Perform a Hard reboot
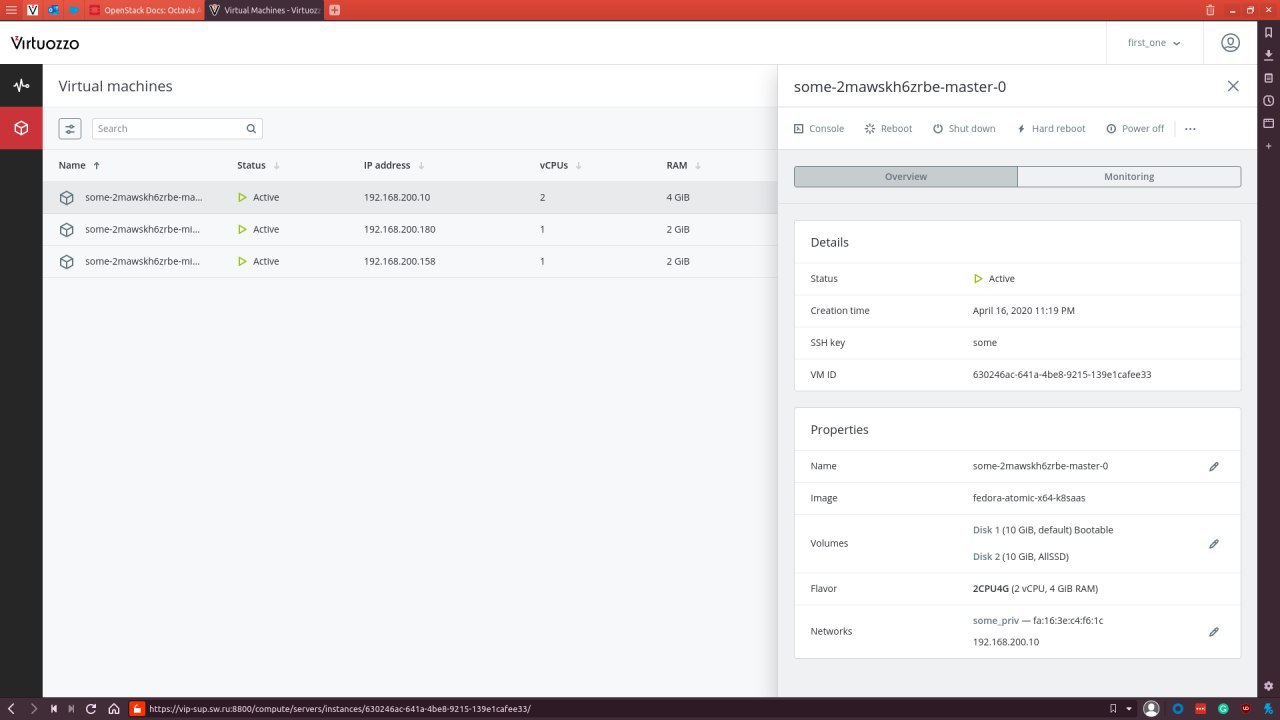This screenshot has width=1280, height=720. click(x=1050, y=128)
